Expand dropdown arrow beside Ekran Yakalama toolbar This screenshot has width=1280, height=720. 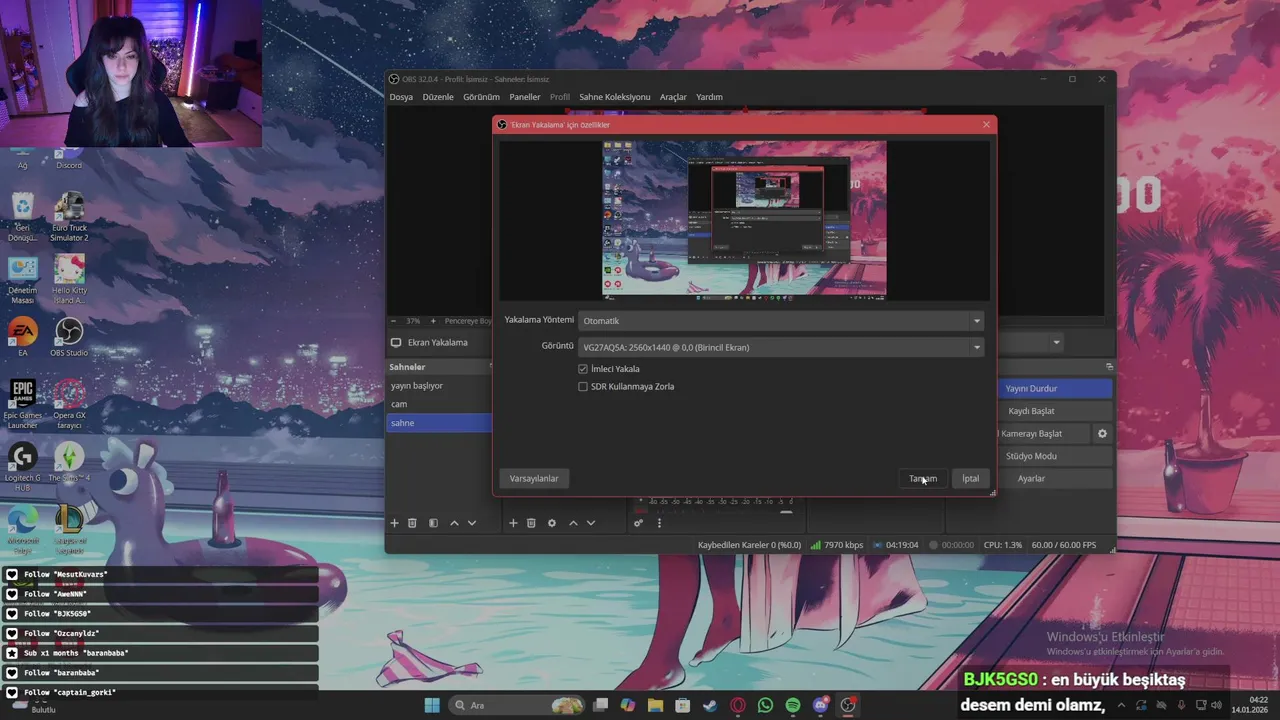tap(1056, 343)
